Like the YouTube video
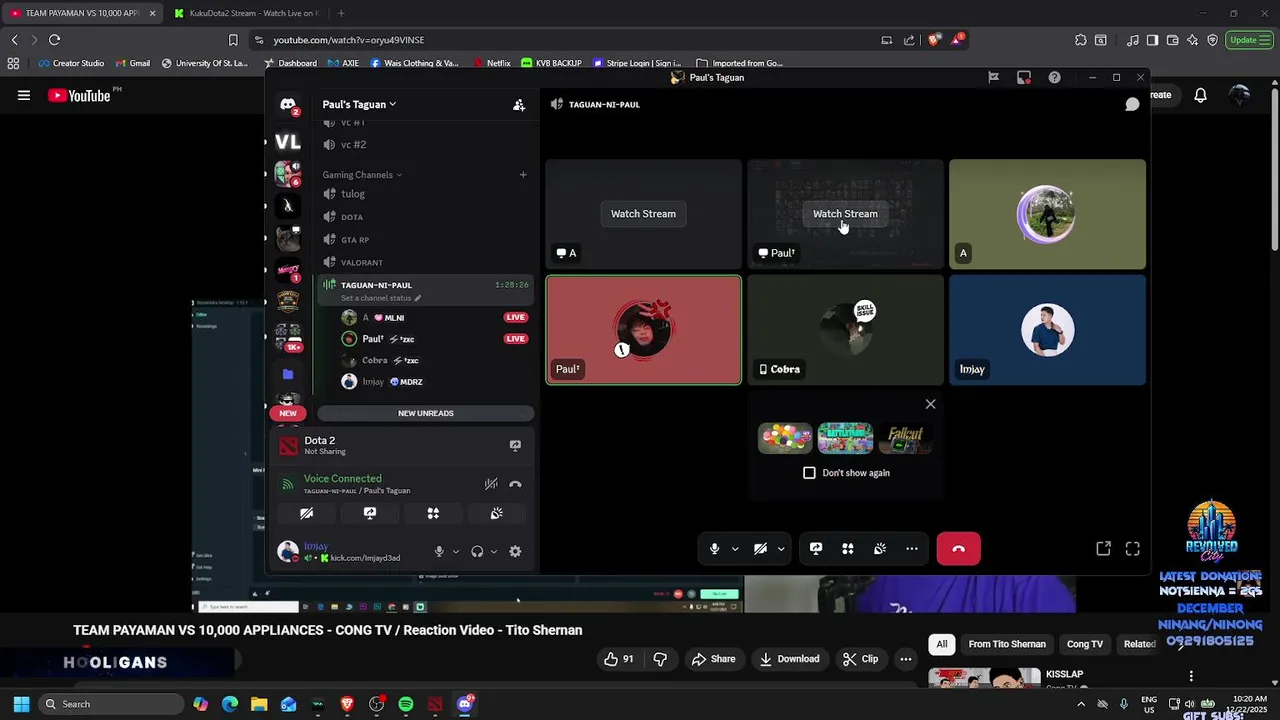This screenshot has width=1280, height=720. tap(619, 659)
